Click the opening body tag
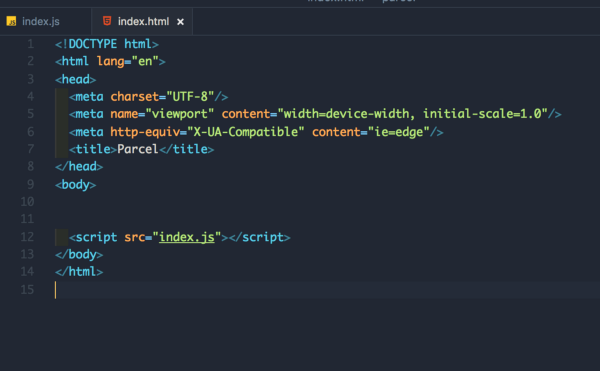600x371 pixels. pyautogui.click(x=75, y=185)
